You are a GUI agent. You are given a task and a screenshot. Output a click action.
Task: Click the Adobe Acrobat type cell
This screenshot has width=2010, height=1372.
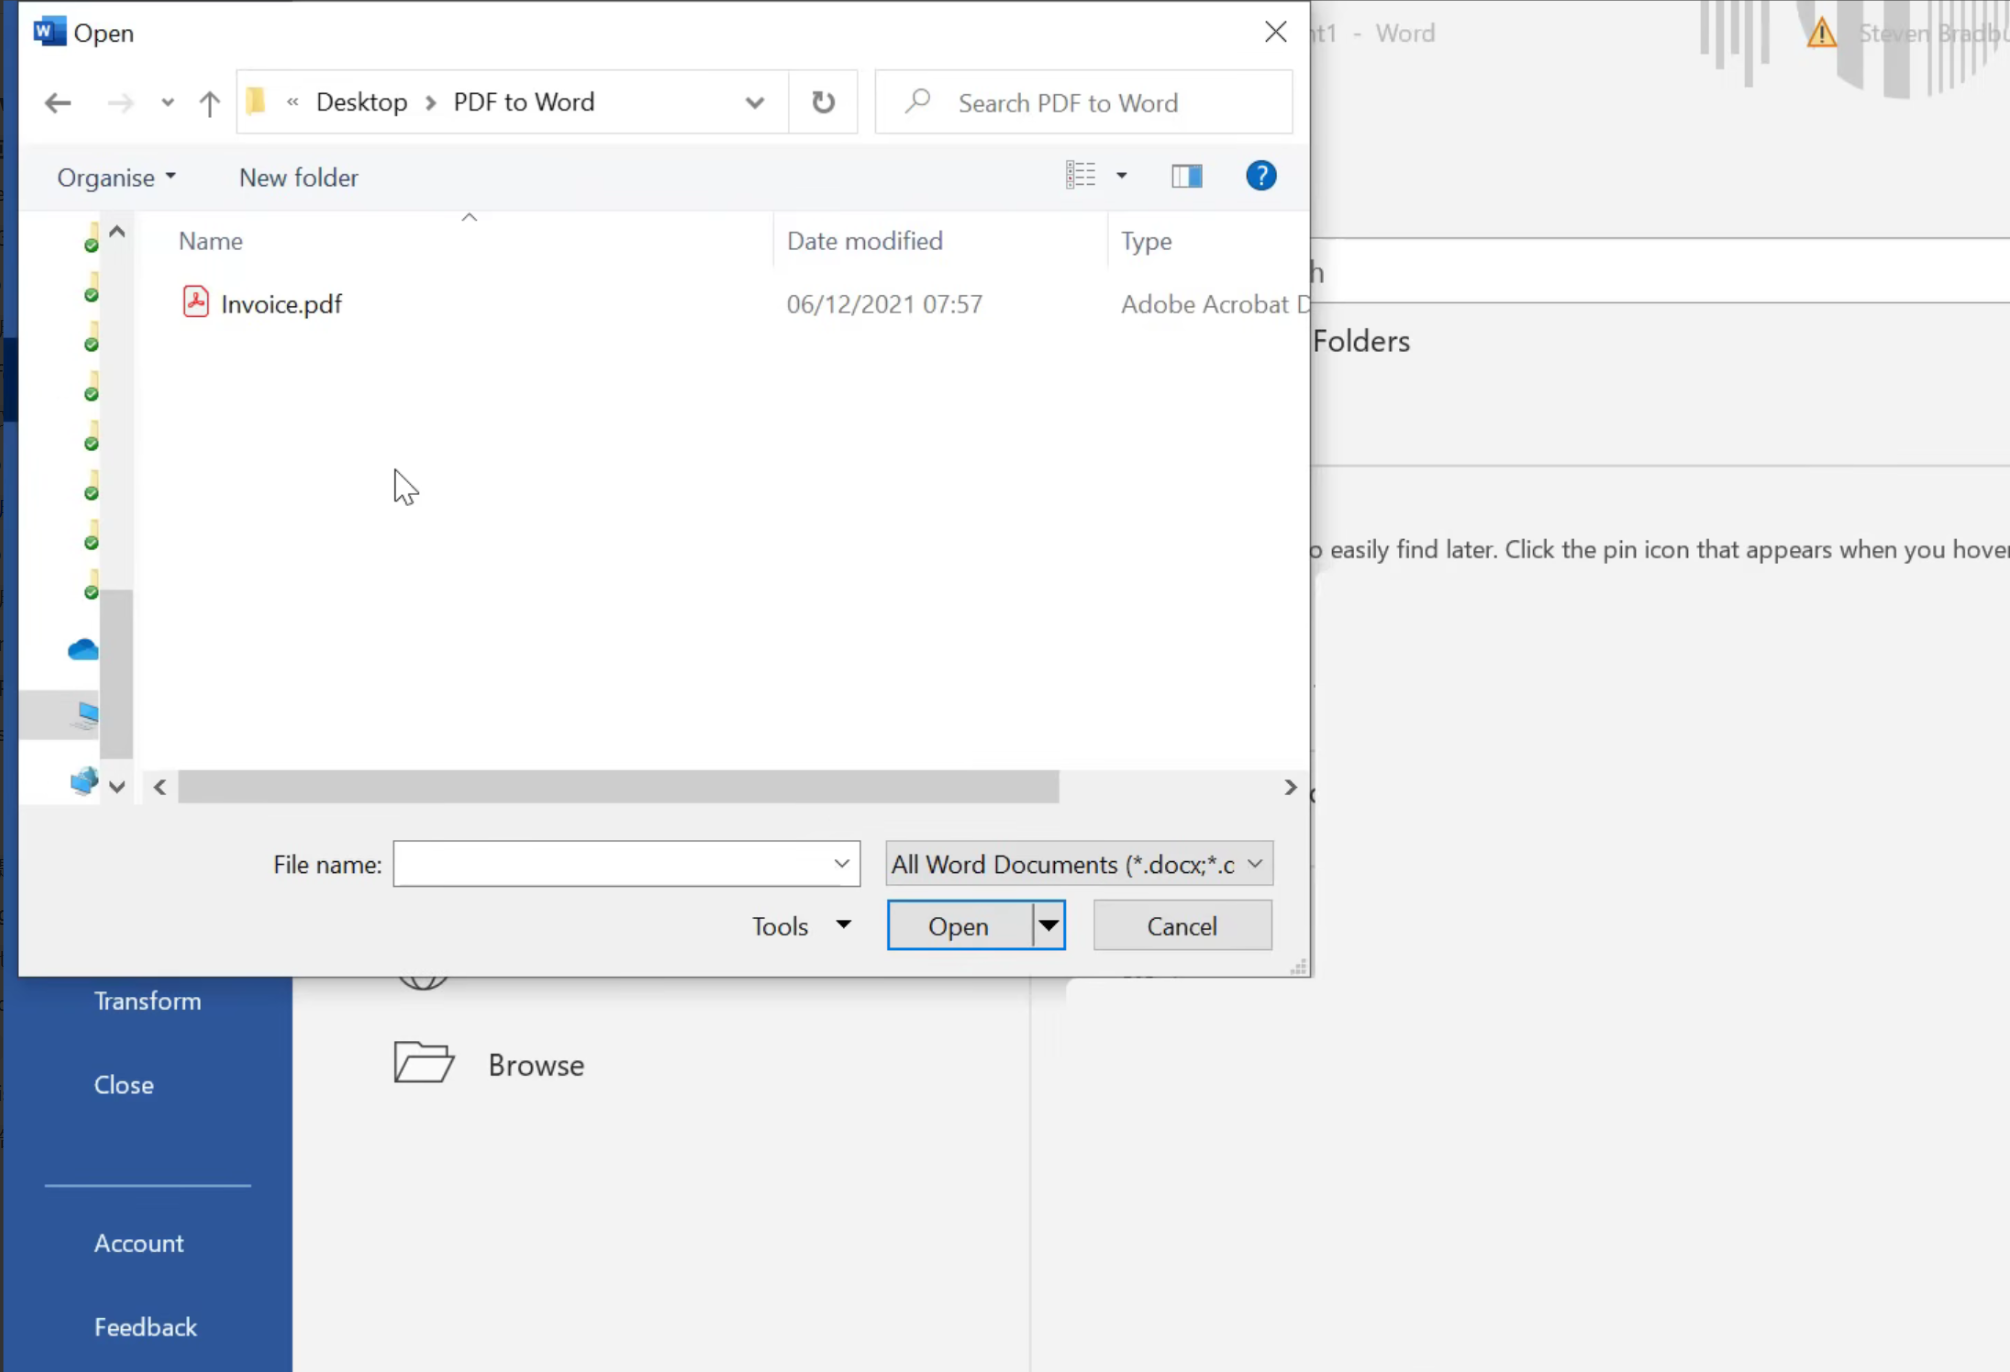click(x=1214, y=304)
